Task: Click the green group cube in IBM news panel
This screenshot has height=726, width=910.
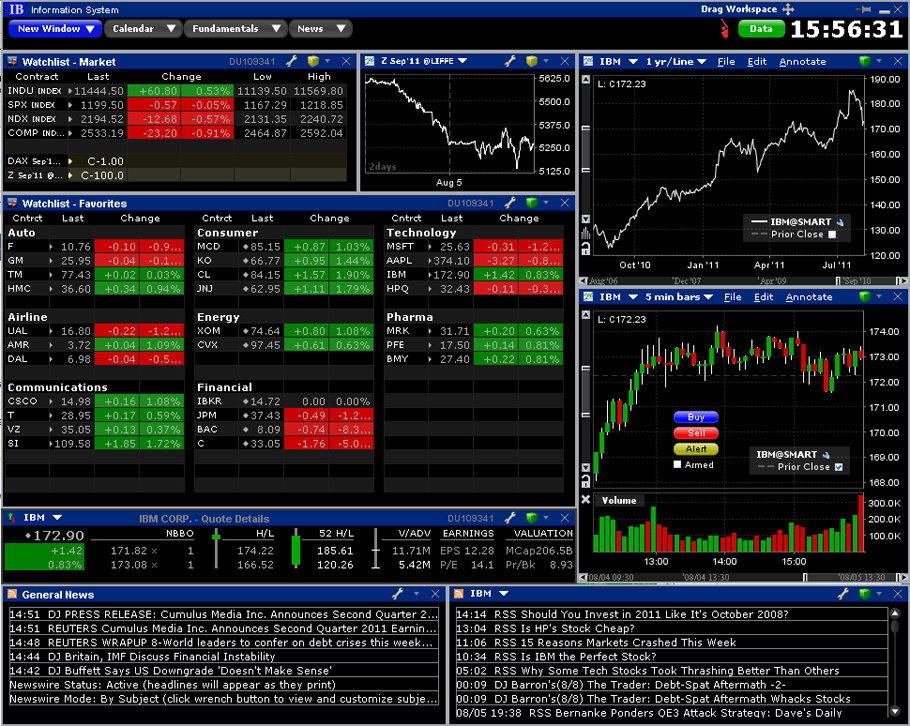Action: tap(865, 594)
